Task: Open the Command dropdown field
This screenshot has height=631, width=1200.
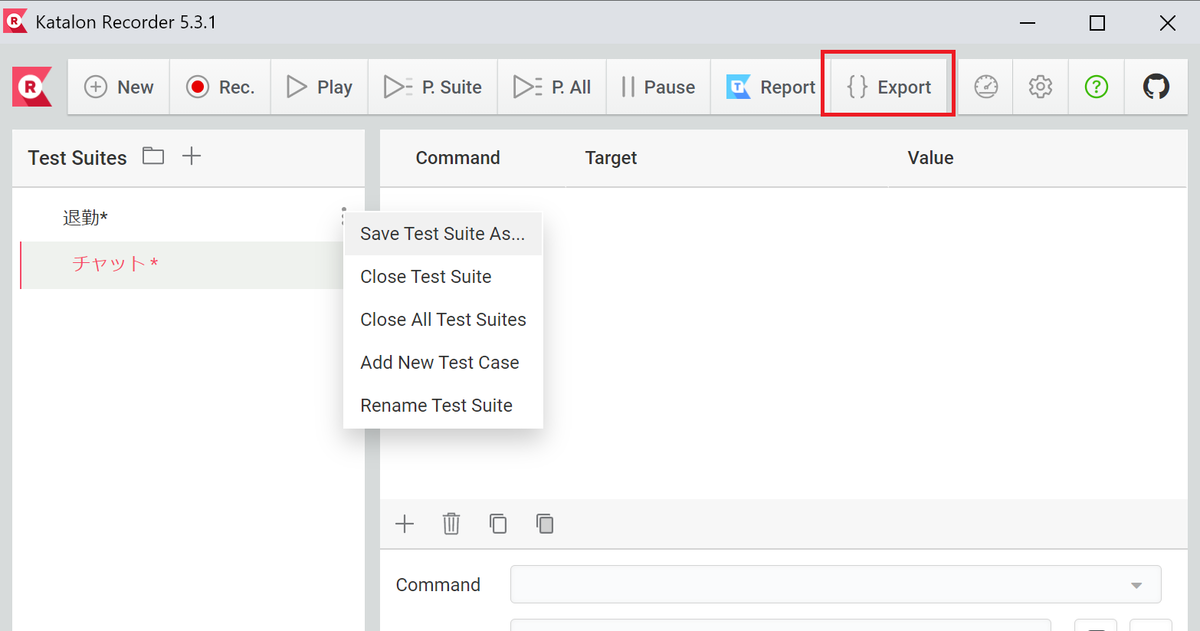Action: pyautogui.click(x=836, y=585)
